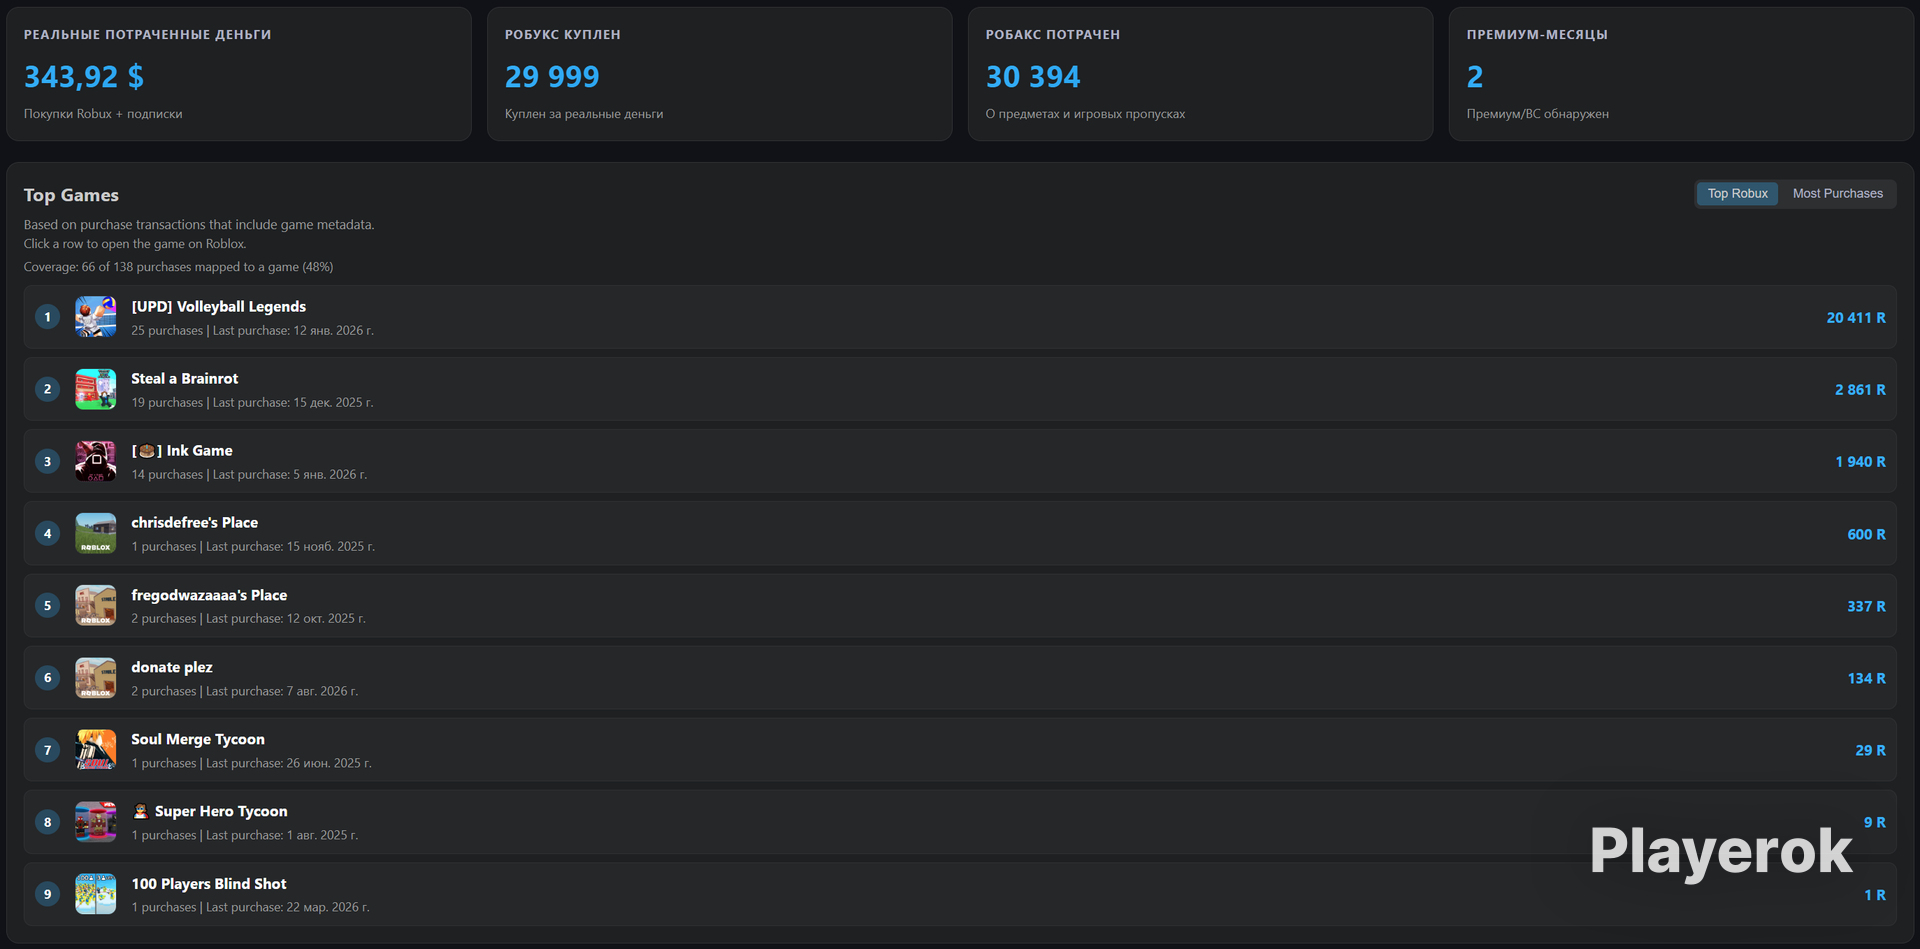Image resolution: width=1920 pixels, height=949 pixels.
Task: Open the donate plez title
Action: pyautogui.click(x=172, y=667)
